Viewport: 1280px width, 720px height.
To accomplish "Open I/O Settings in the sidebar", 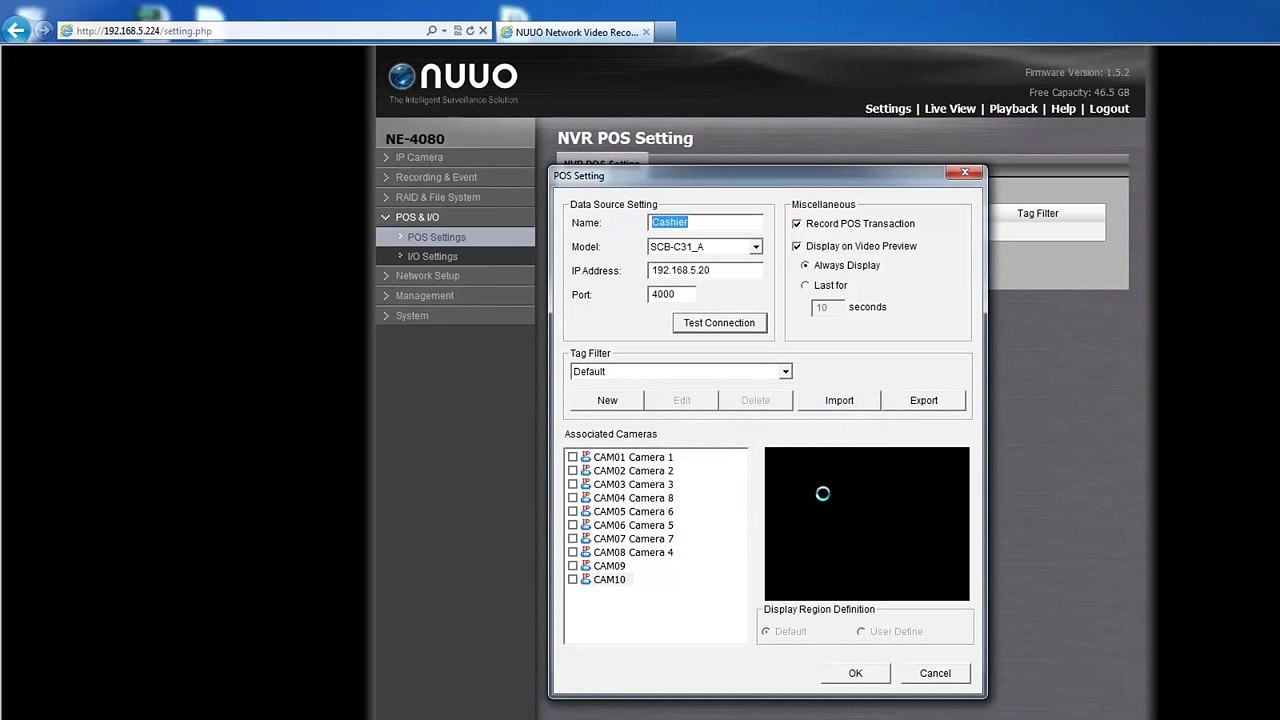I will (455, 256).
